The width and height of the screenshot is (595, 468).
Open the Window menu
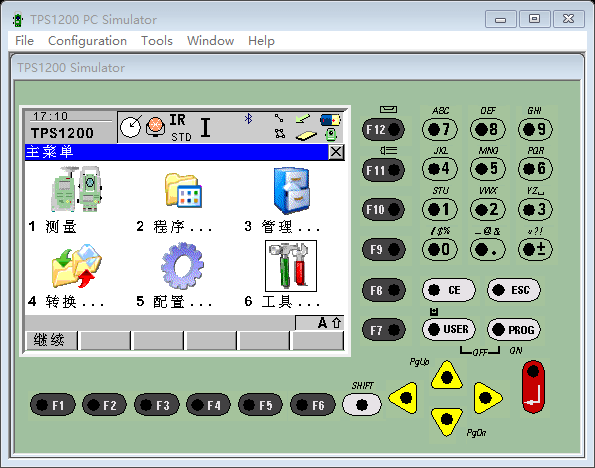210,41
